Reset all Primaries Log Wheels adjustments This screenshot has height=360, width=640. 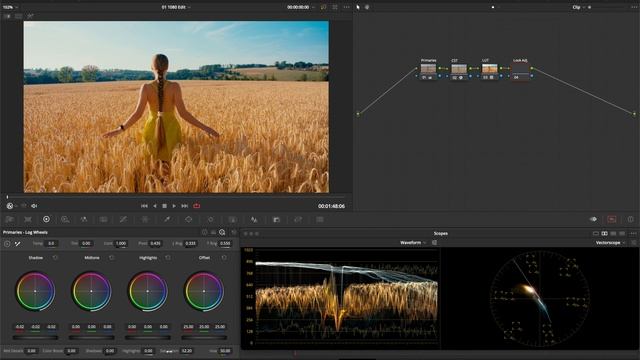[x=234, y=232]
